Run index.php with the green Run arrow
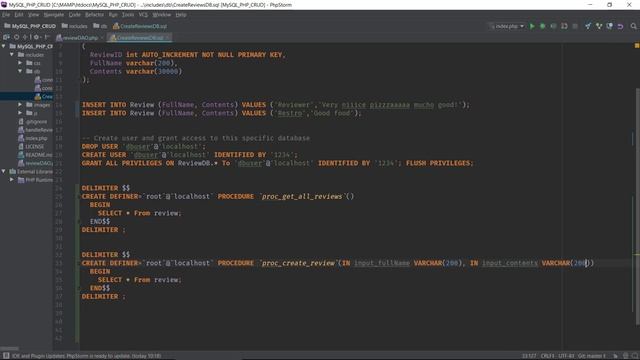Viewport: 640px width, 360px height. point(532,26)
